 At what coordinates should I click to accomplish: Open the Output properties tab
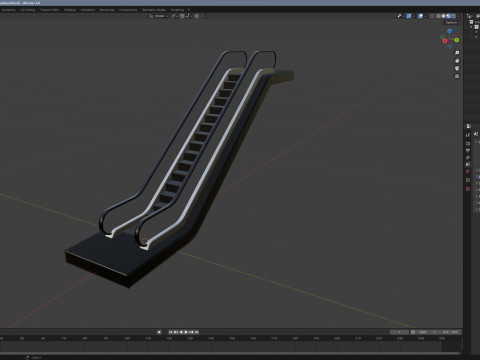pyautogui.click(x=468, y=150)
